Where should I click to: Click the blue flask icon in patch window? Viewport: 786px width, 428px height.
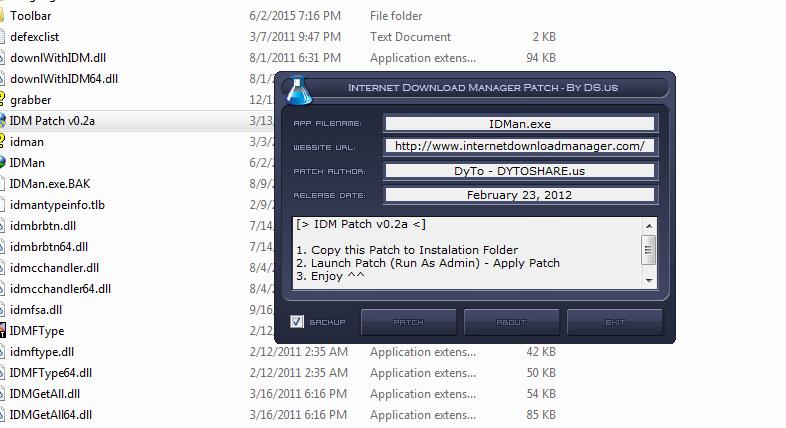[x=298, y=90]
